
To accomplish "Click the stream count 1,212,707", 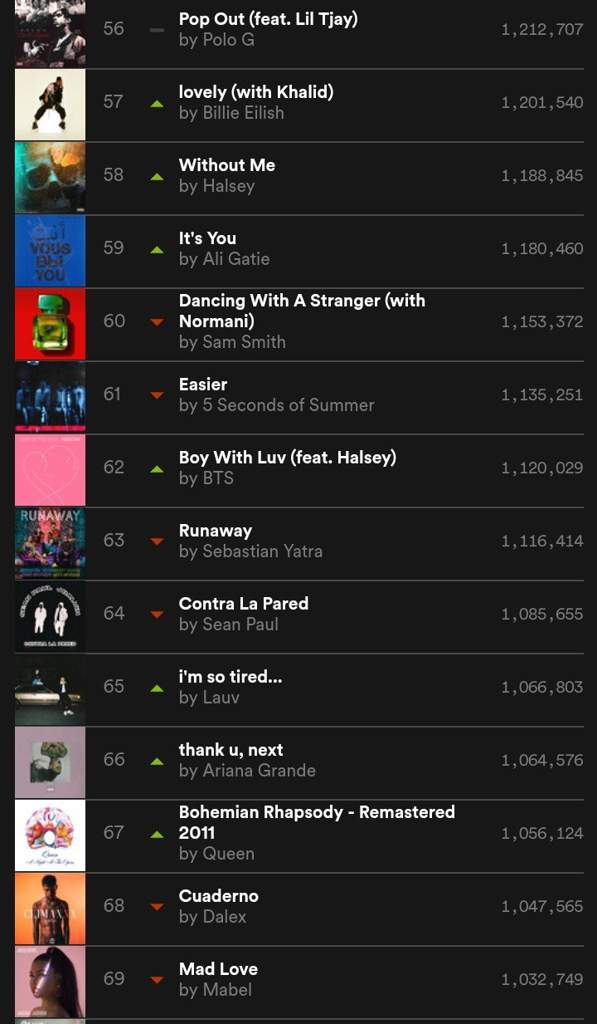I will click(x=542, y=30).
